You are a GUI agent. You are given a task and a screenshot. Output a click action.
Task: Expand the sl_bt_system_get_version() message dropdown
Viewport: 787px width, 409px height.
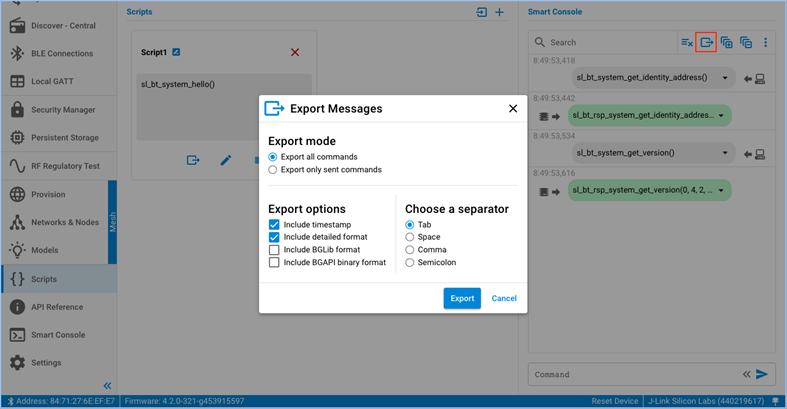pyautogui.click(x=725, y=153)
